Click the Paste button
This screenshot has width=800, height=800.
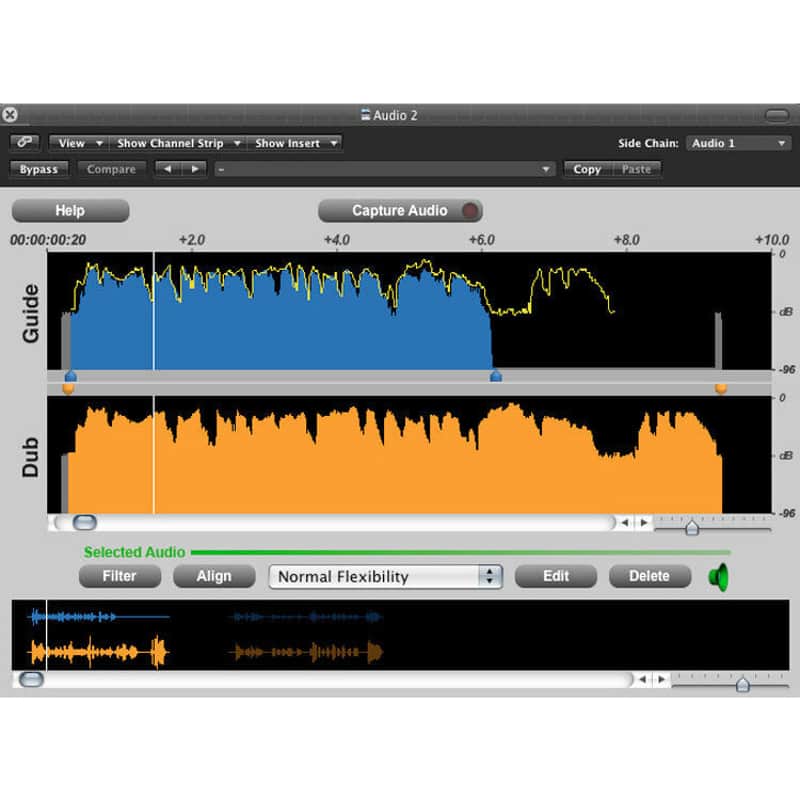(636, 169)
